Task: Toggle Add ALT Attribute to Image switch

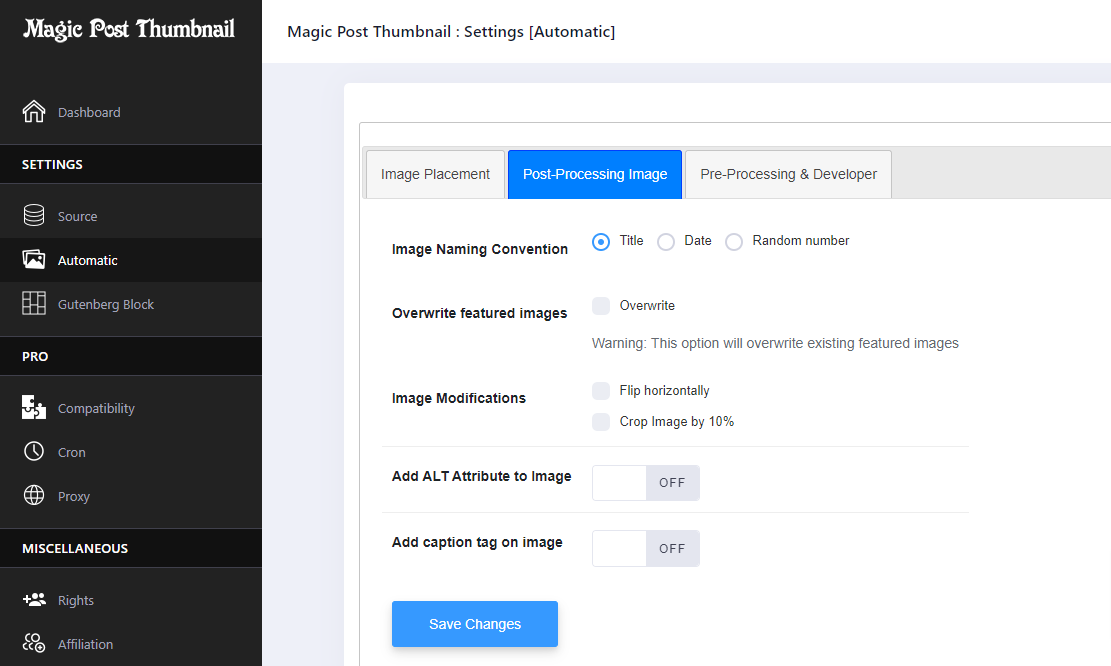Action: [646, 483]
